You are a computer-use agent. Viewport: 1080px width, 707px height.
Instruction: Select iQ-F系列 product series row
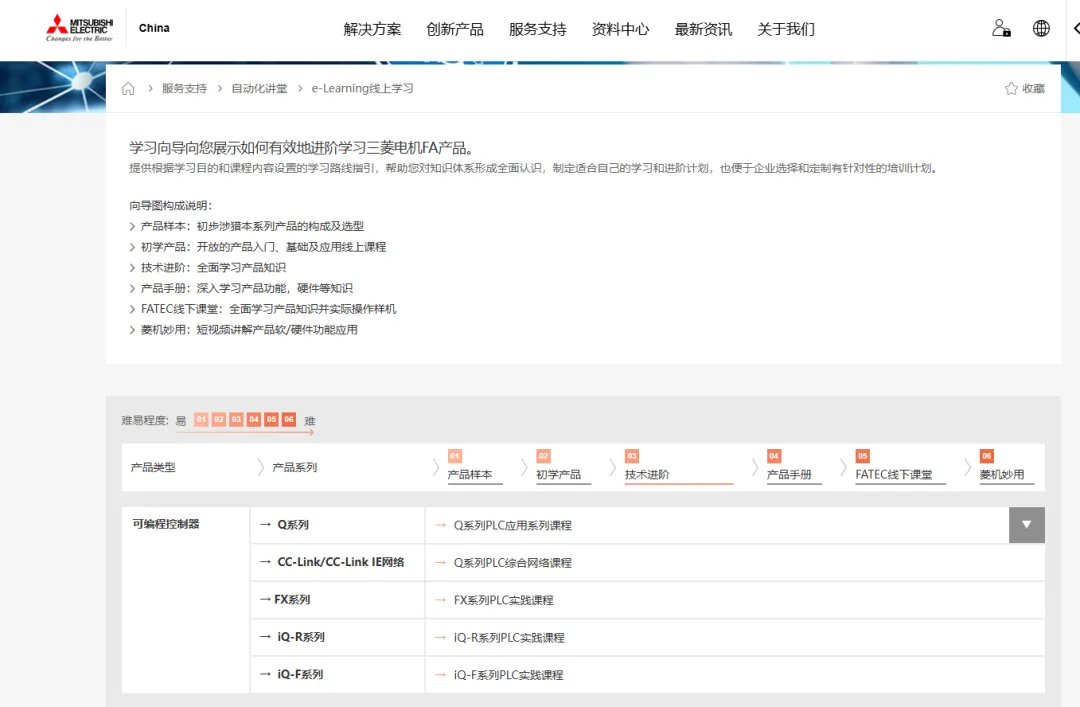tap(338, 674)
